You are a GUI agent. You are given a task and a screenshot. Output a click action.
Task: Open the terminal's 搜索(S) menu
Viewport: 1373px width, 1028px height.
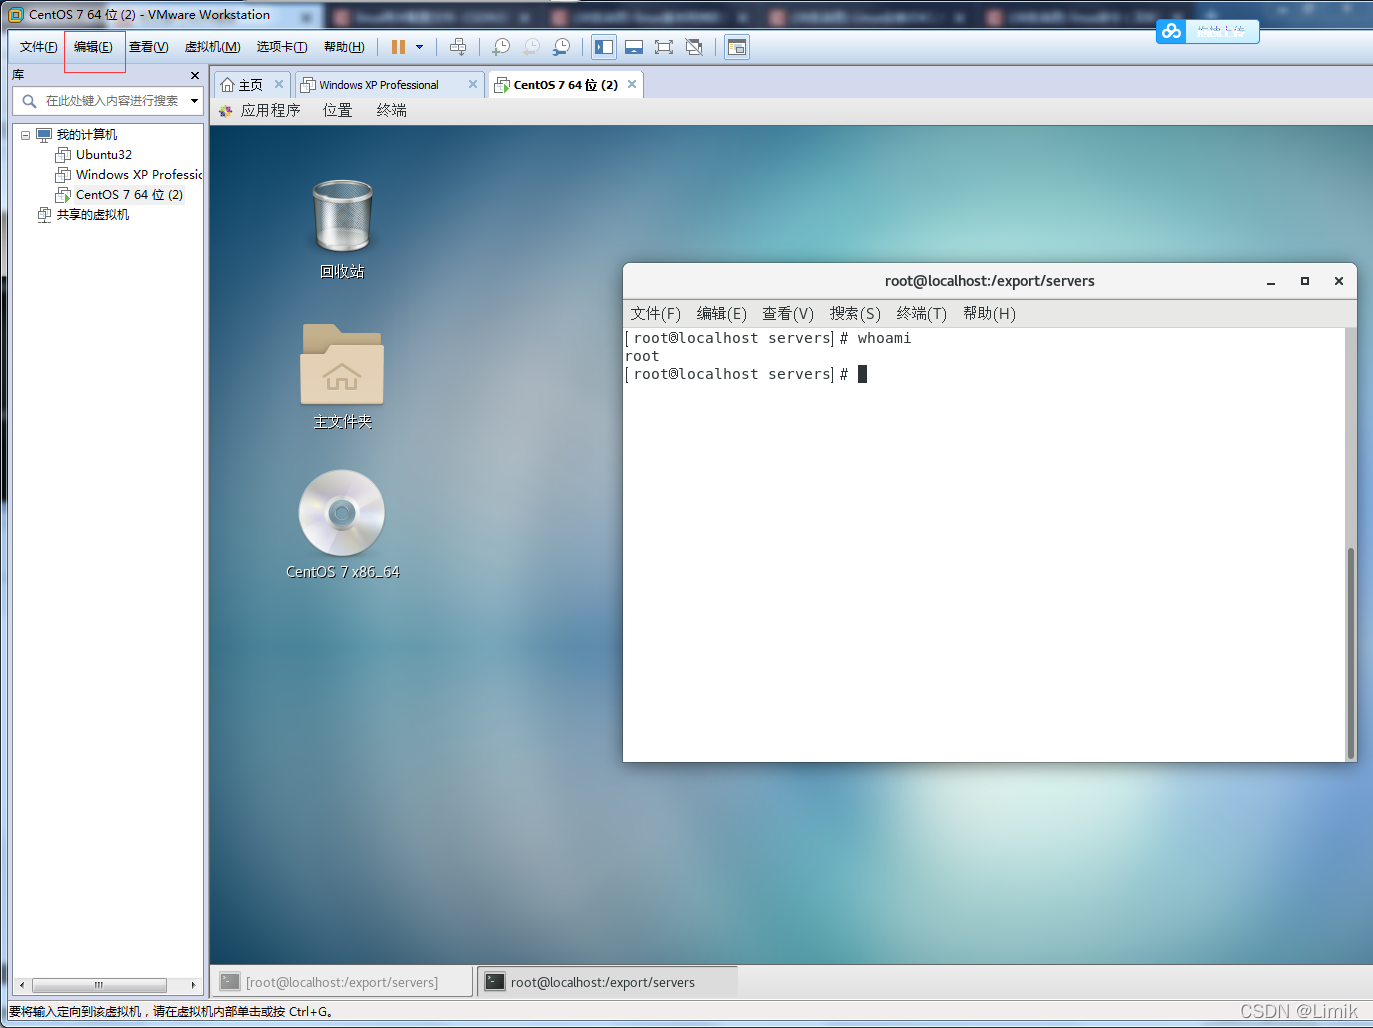click(x=855, y=314)
